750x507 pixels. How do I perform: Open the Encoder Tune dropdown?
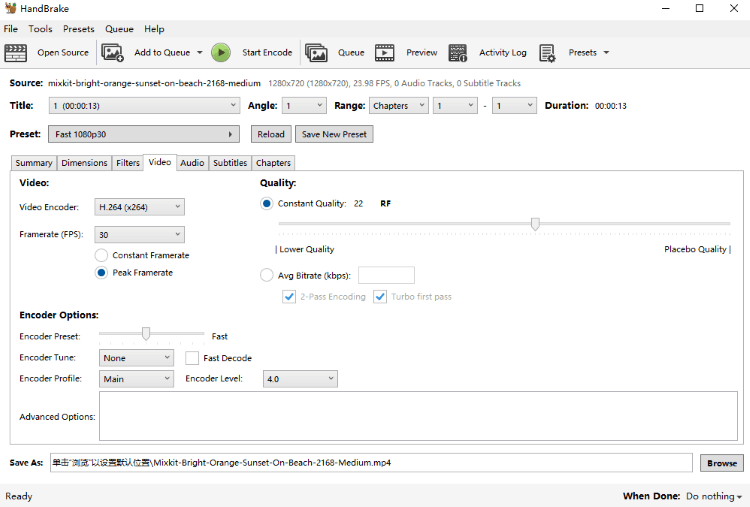pyautogui.click(x=136, y=358)
